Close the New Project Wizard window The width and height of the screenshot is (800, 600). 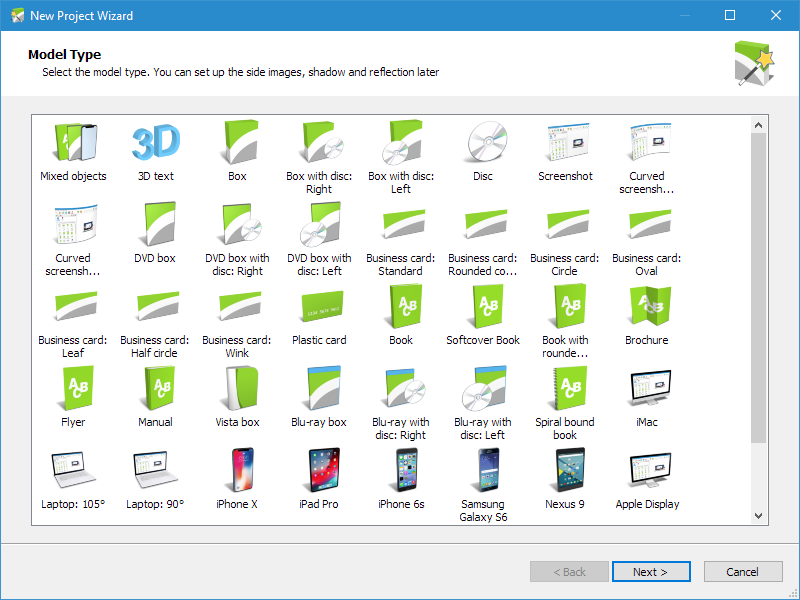click(776, 15)
